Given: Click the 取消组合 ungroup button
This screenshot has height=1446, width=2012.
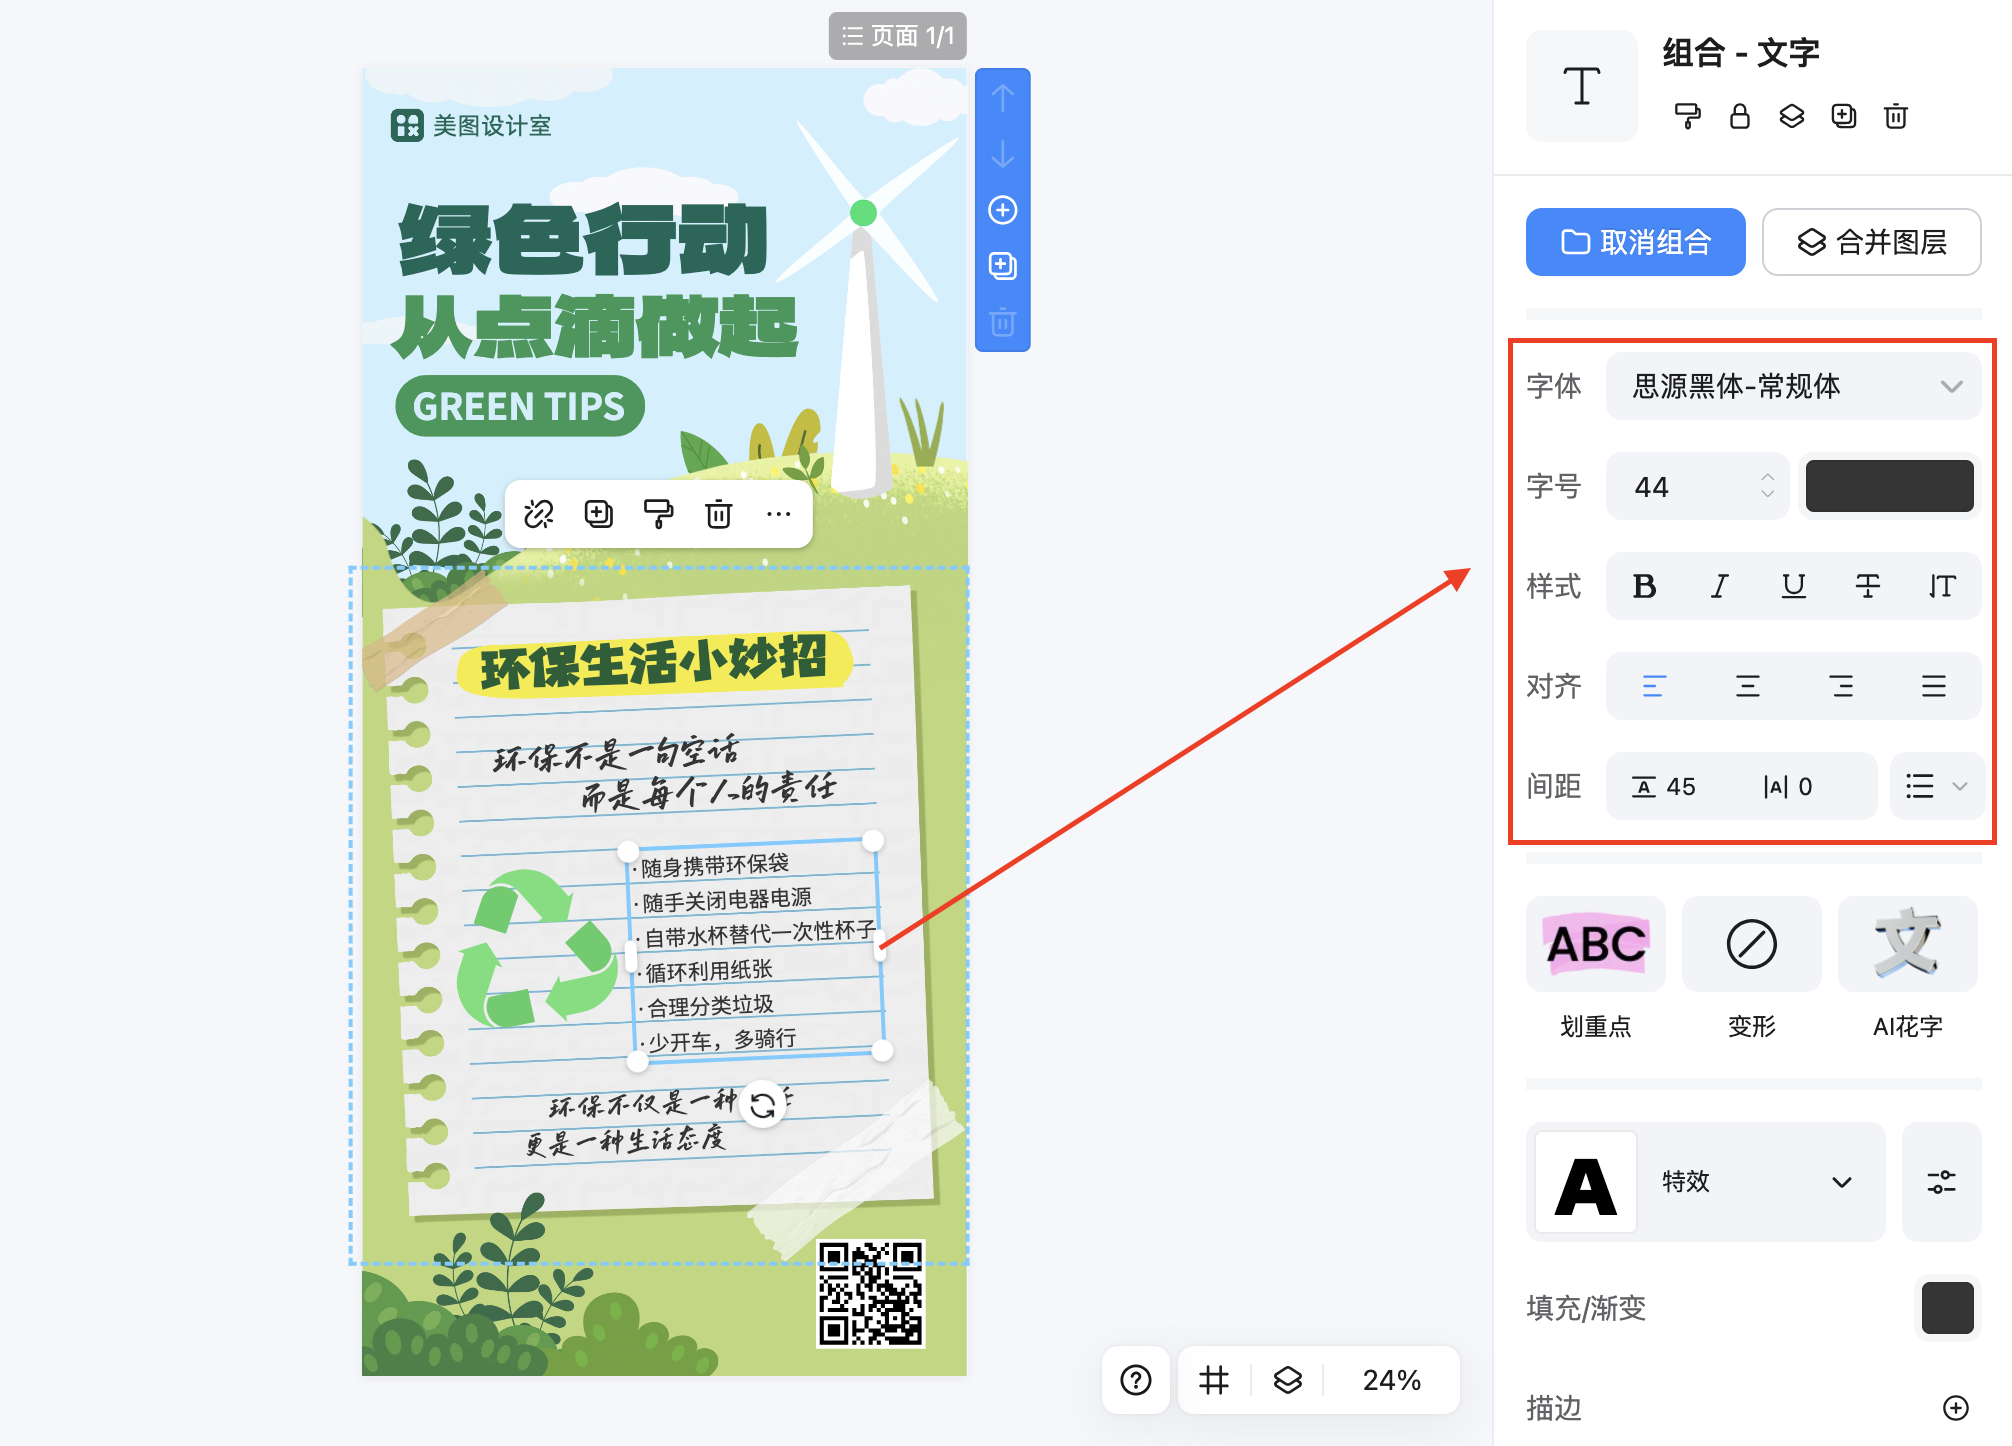Looking at the screenshot, I should (1635, 242).
